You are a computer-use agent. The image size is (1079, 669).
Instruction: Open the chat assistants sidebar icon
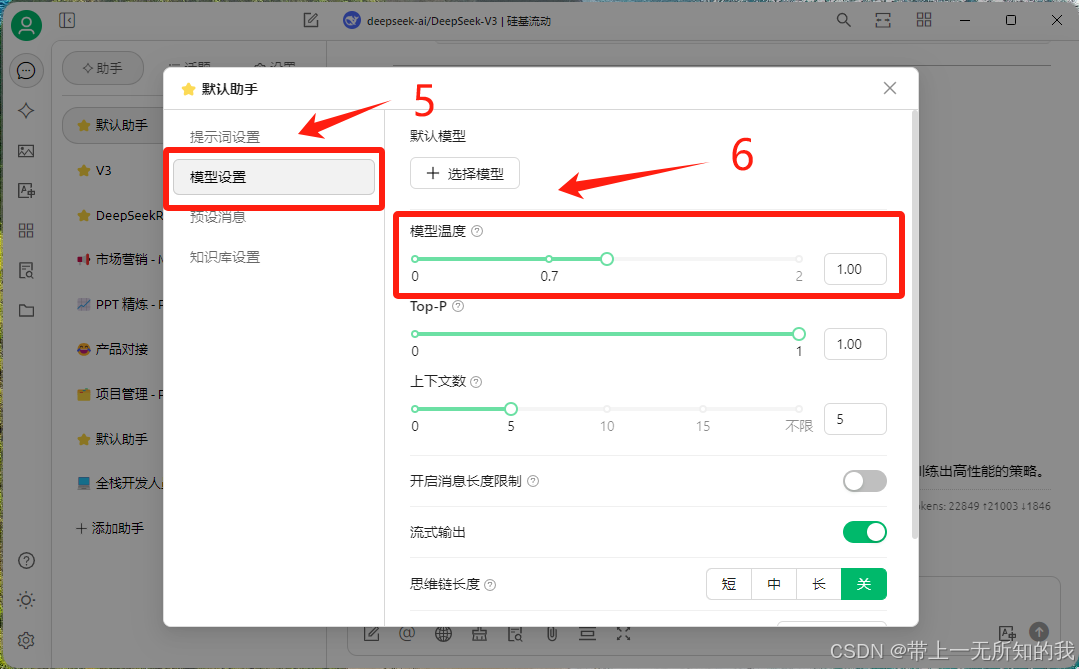pyautogui.click(x=26, y=71)
